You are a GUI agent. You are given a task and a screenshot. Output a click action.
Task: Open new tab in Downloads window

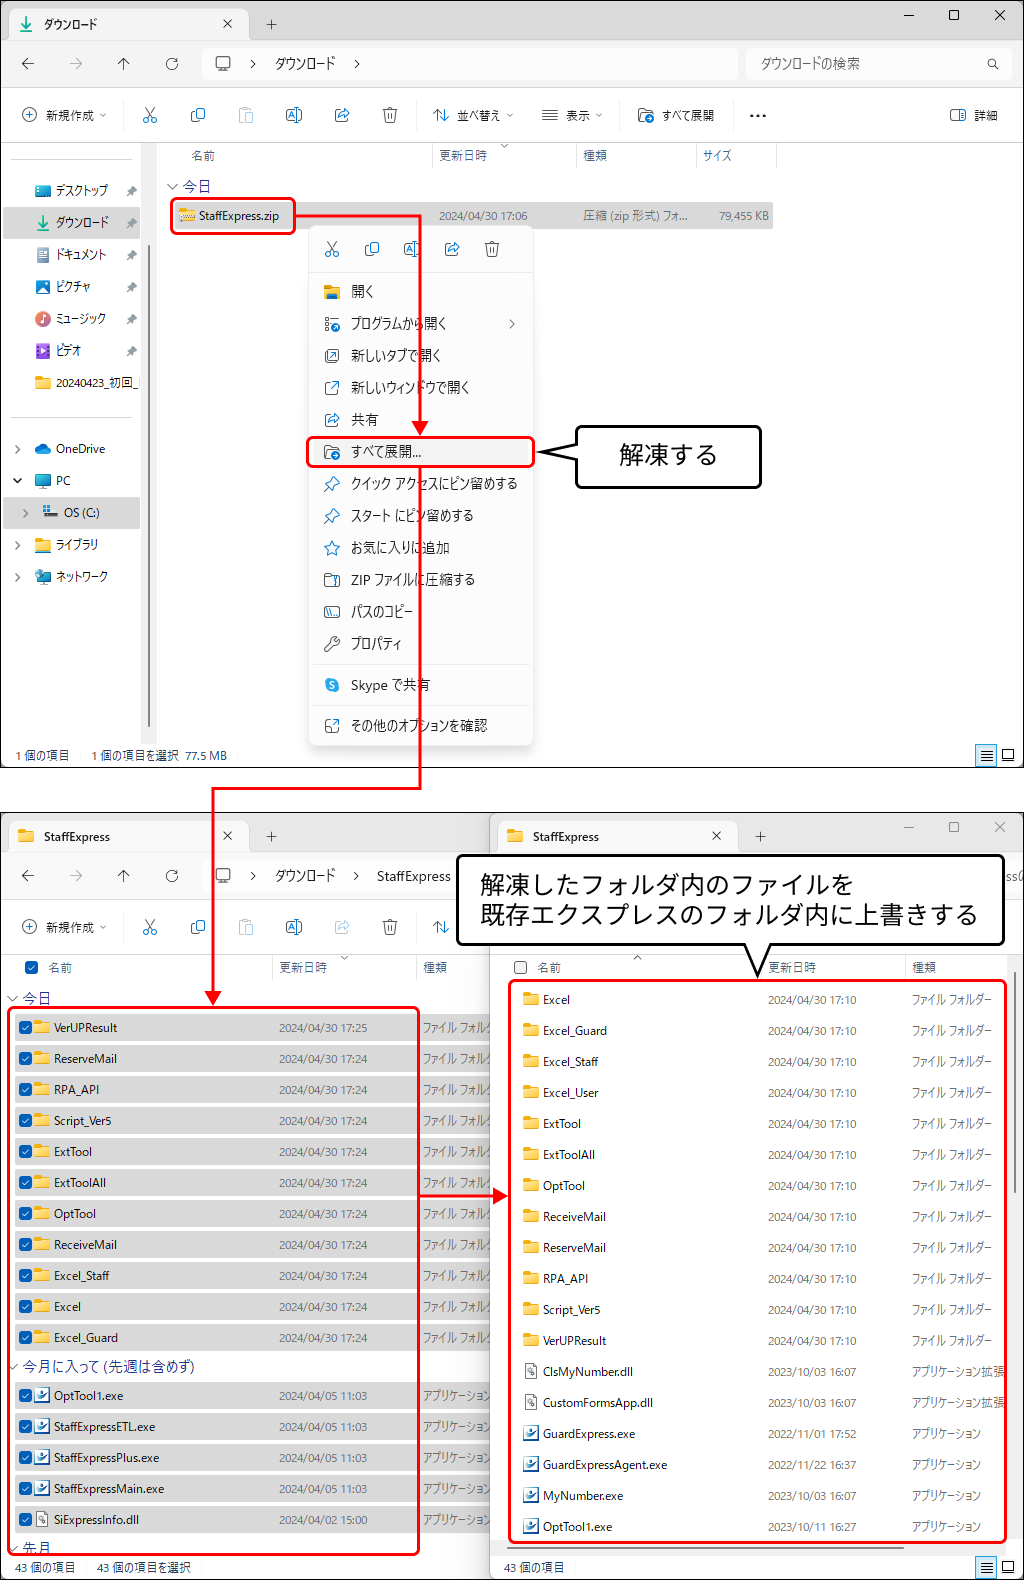(x=272, y=25)
